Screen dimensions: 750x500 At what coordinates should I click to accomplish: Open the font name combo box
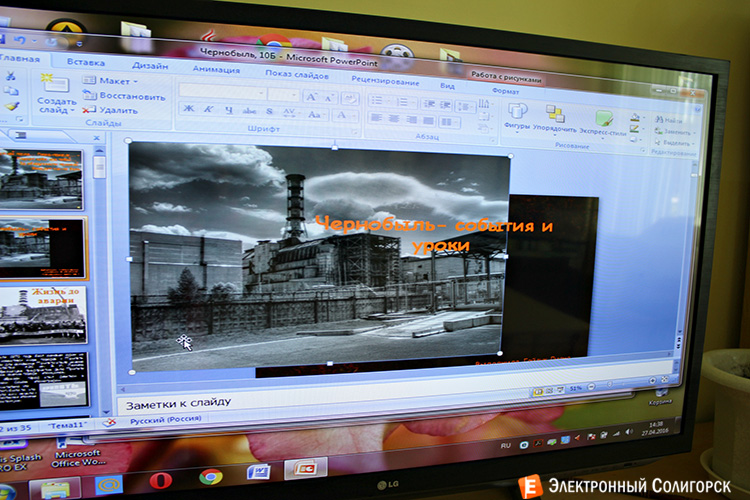click(222, 93)
